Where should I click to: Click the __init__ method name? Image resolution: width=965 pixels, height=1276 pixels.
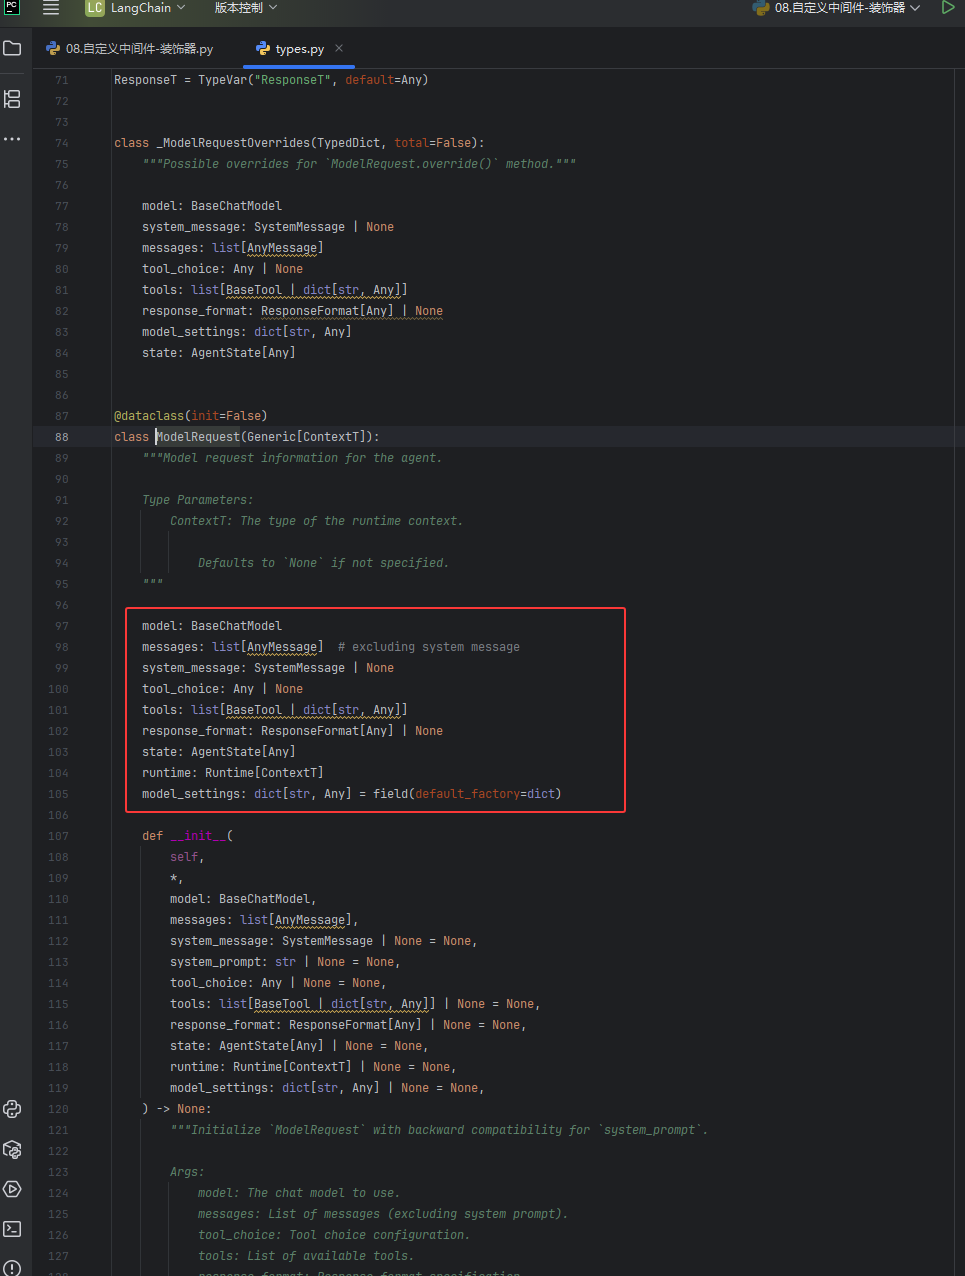coord(198,836)
